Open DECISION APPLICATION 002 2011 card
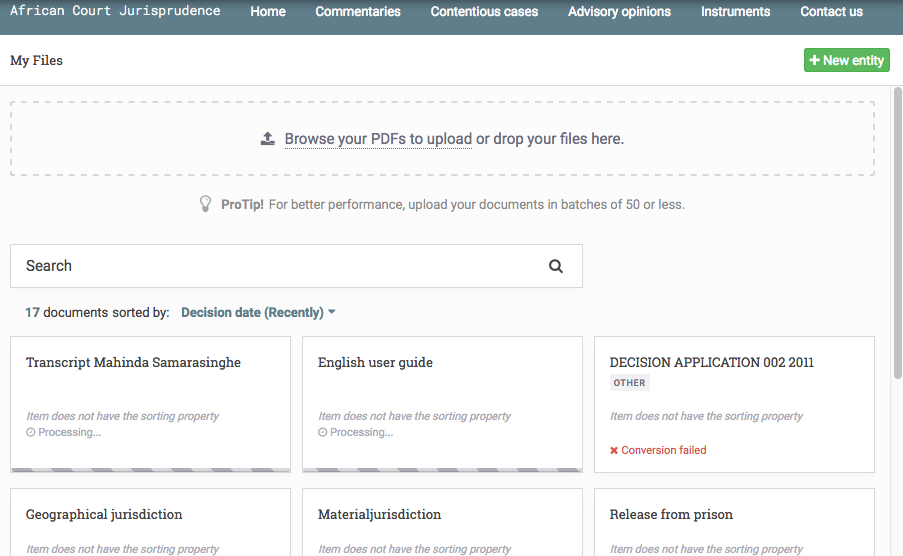The width and height of the screenshot is (903, 556). point(734,404)
